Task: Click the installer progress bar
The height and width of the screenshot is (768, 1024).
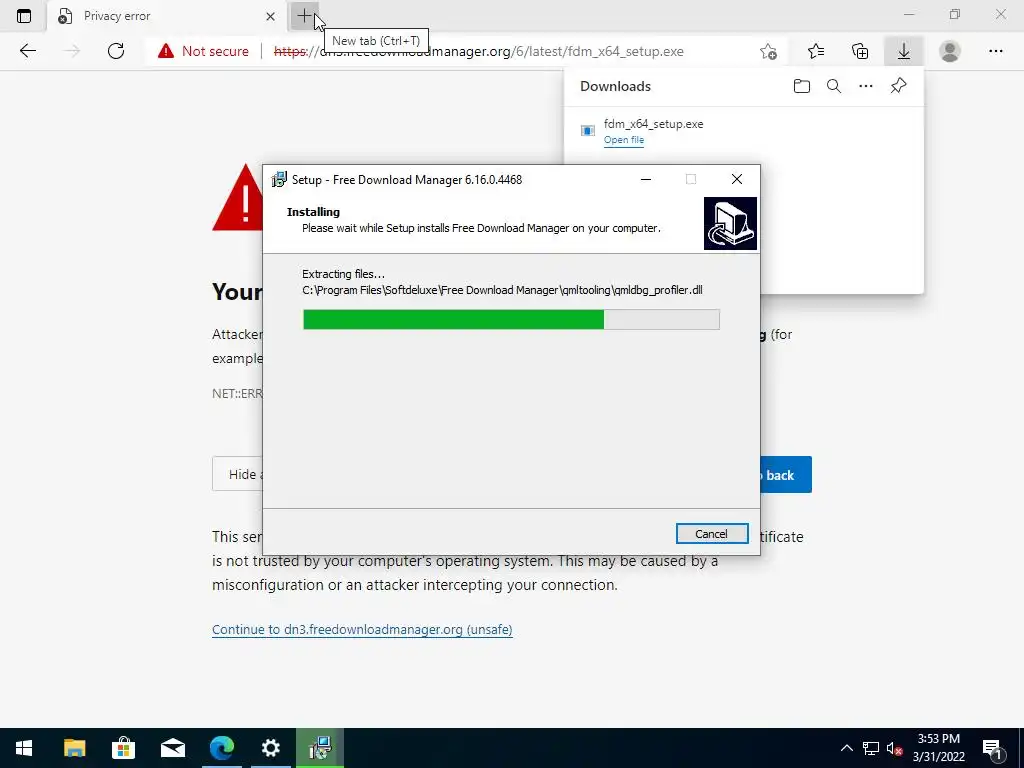Action: tap(511, 319)
